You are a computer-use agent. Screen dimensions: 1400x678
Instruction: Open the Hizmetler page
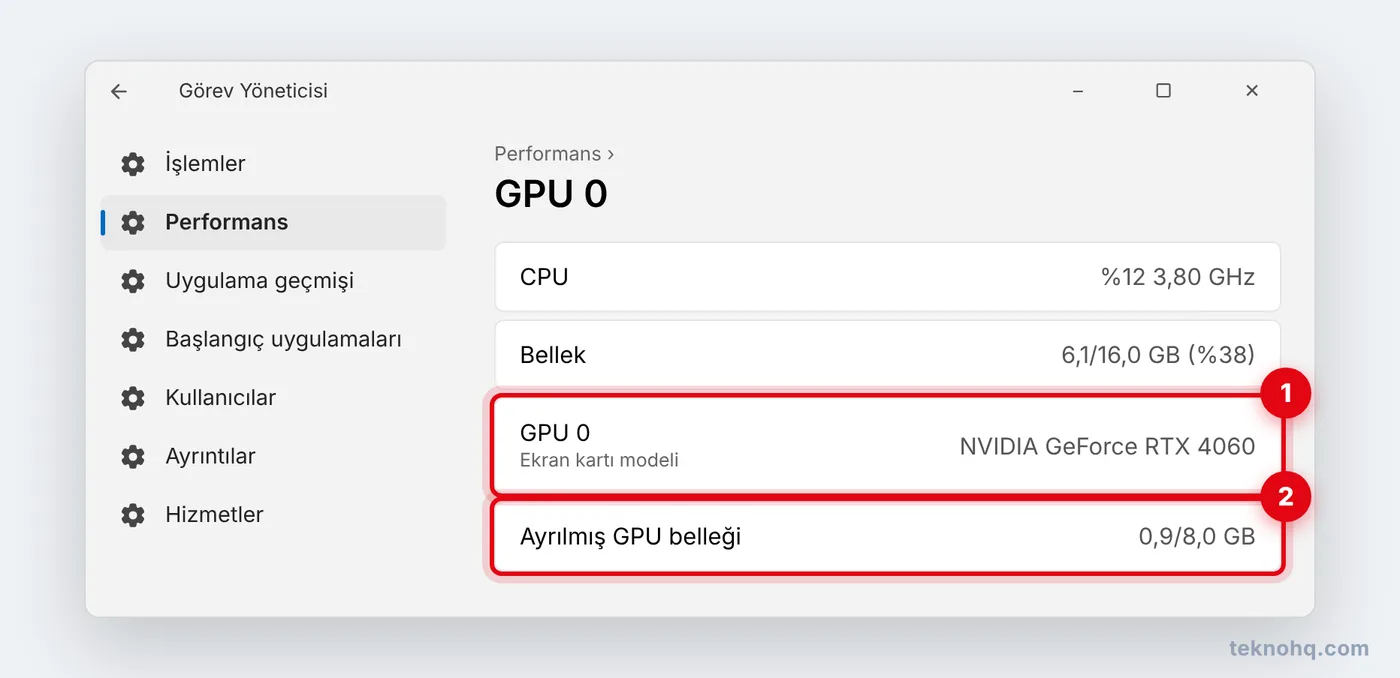pos(273,515)
